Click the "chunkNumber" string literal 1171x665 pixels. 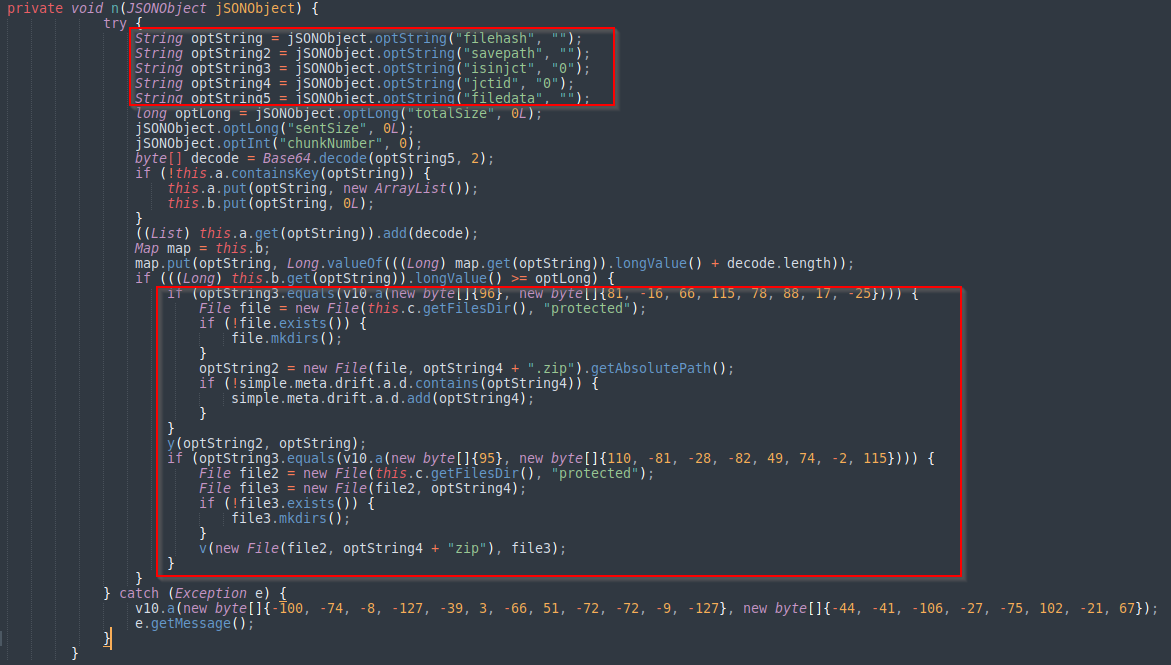click(331, 143)
